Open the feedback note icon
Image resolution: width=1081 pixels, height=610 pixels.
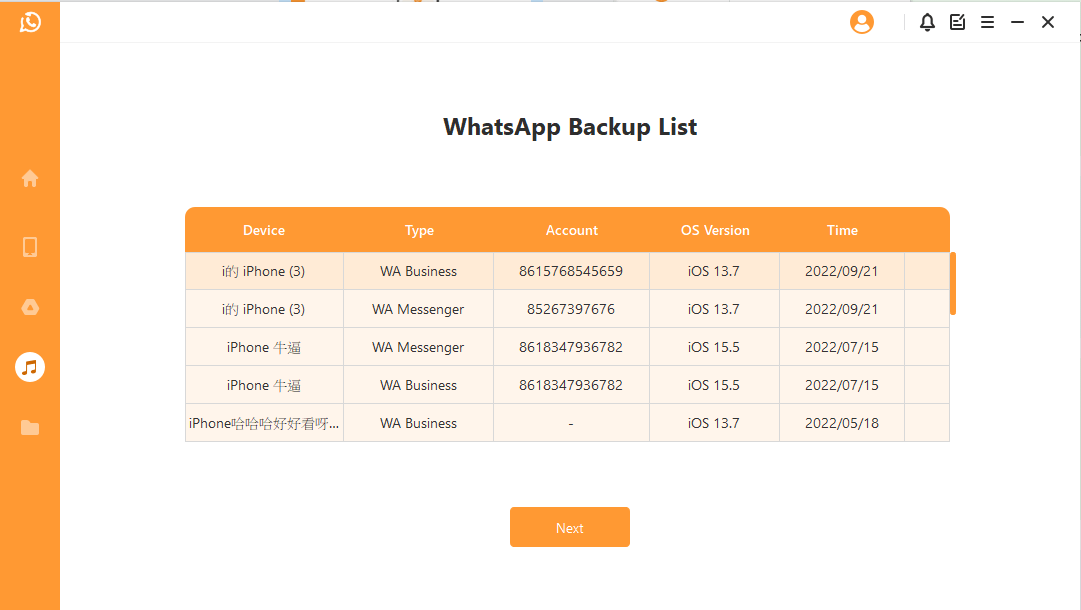pyautogui.click(x=957, y=22)
